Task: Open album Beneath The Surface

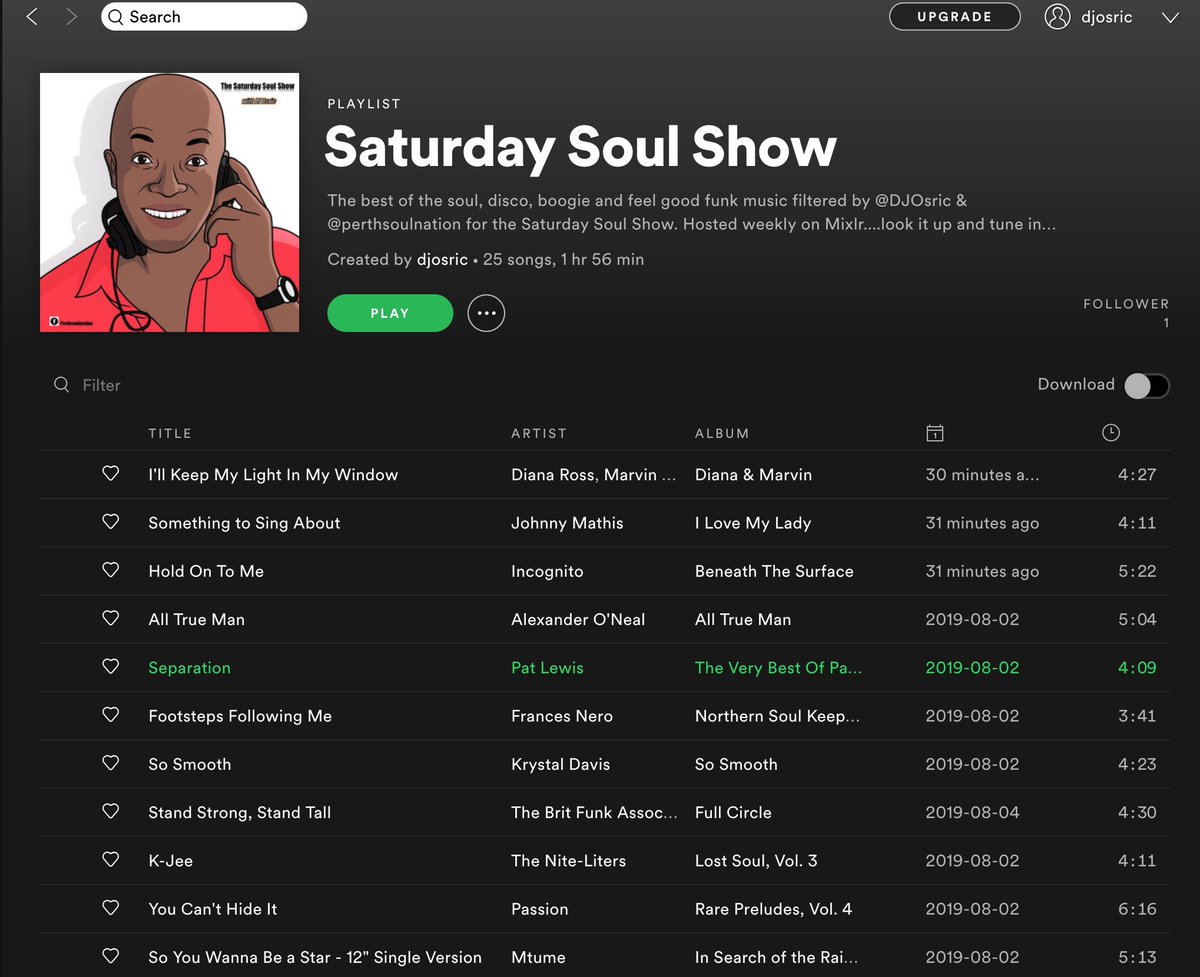Action: 774,571
